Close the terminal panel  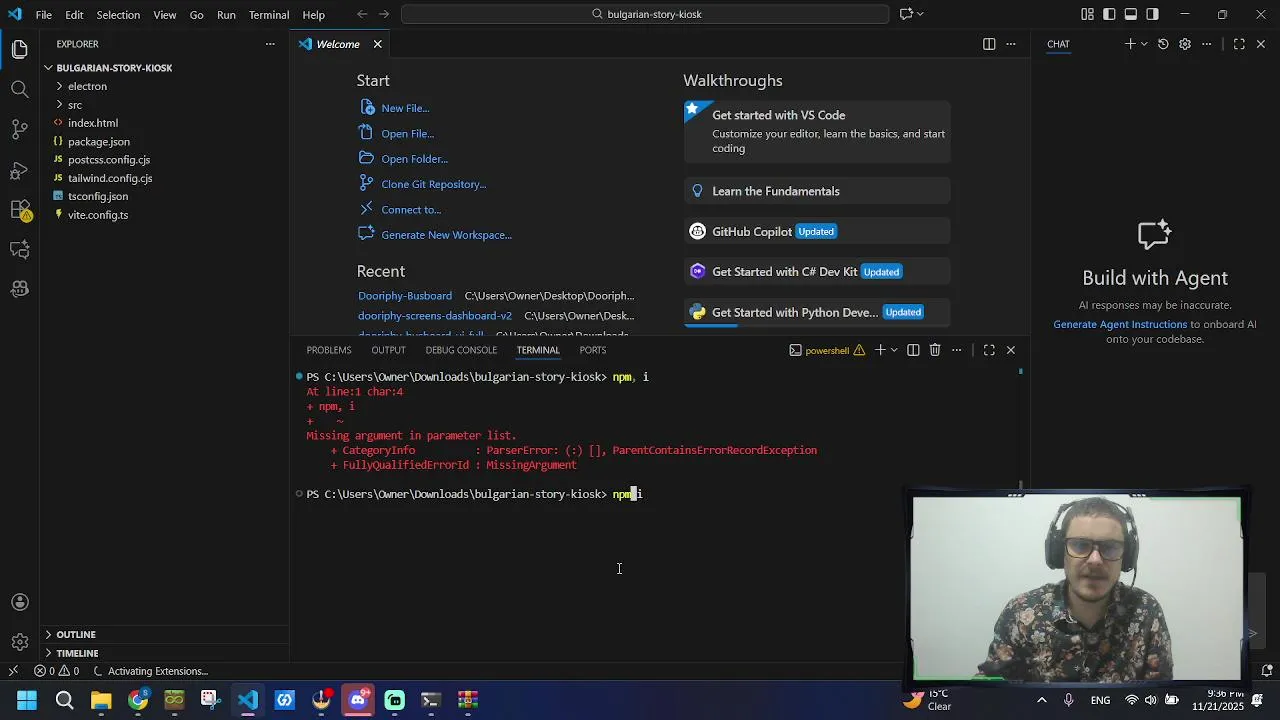point(1011,350)
